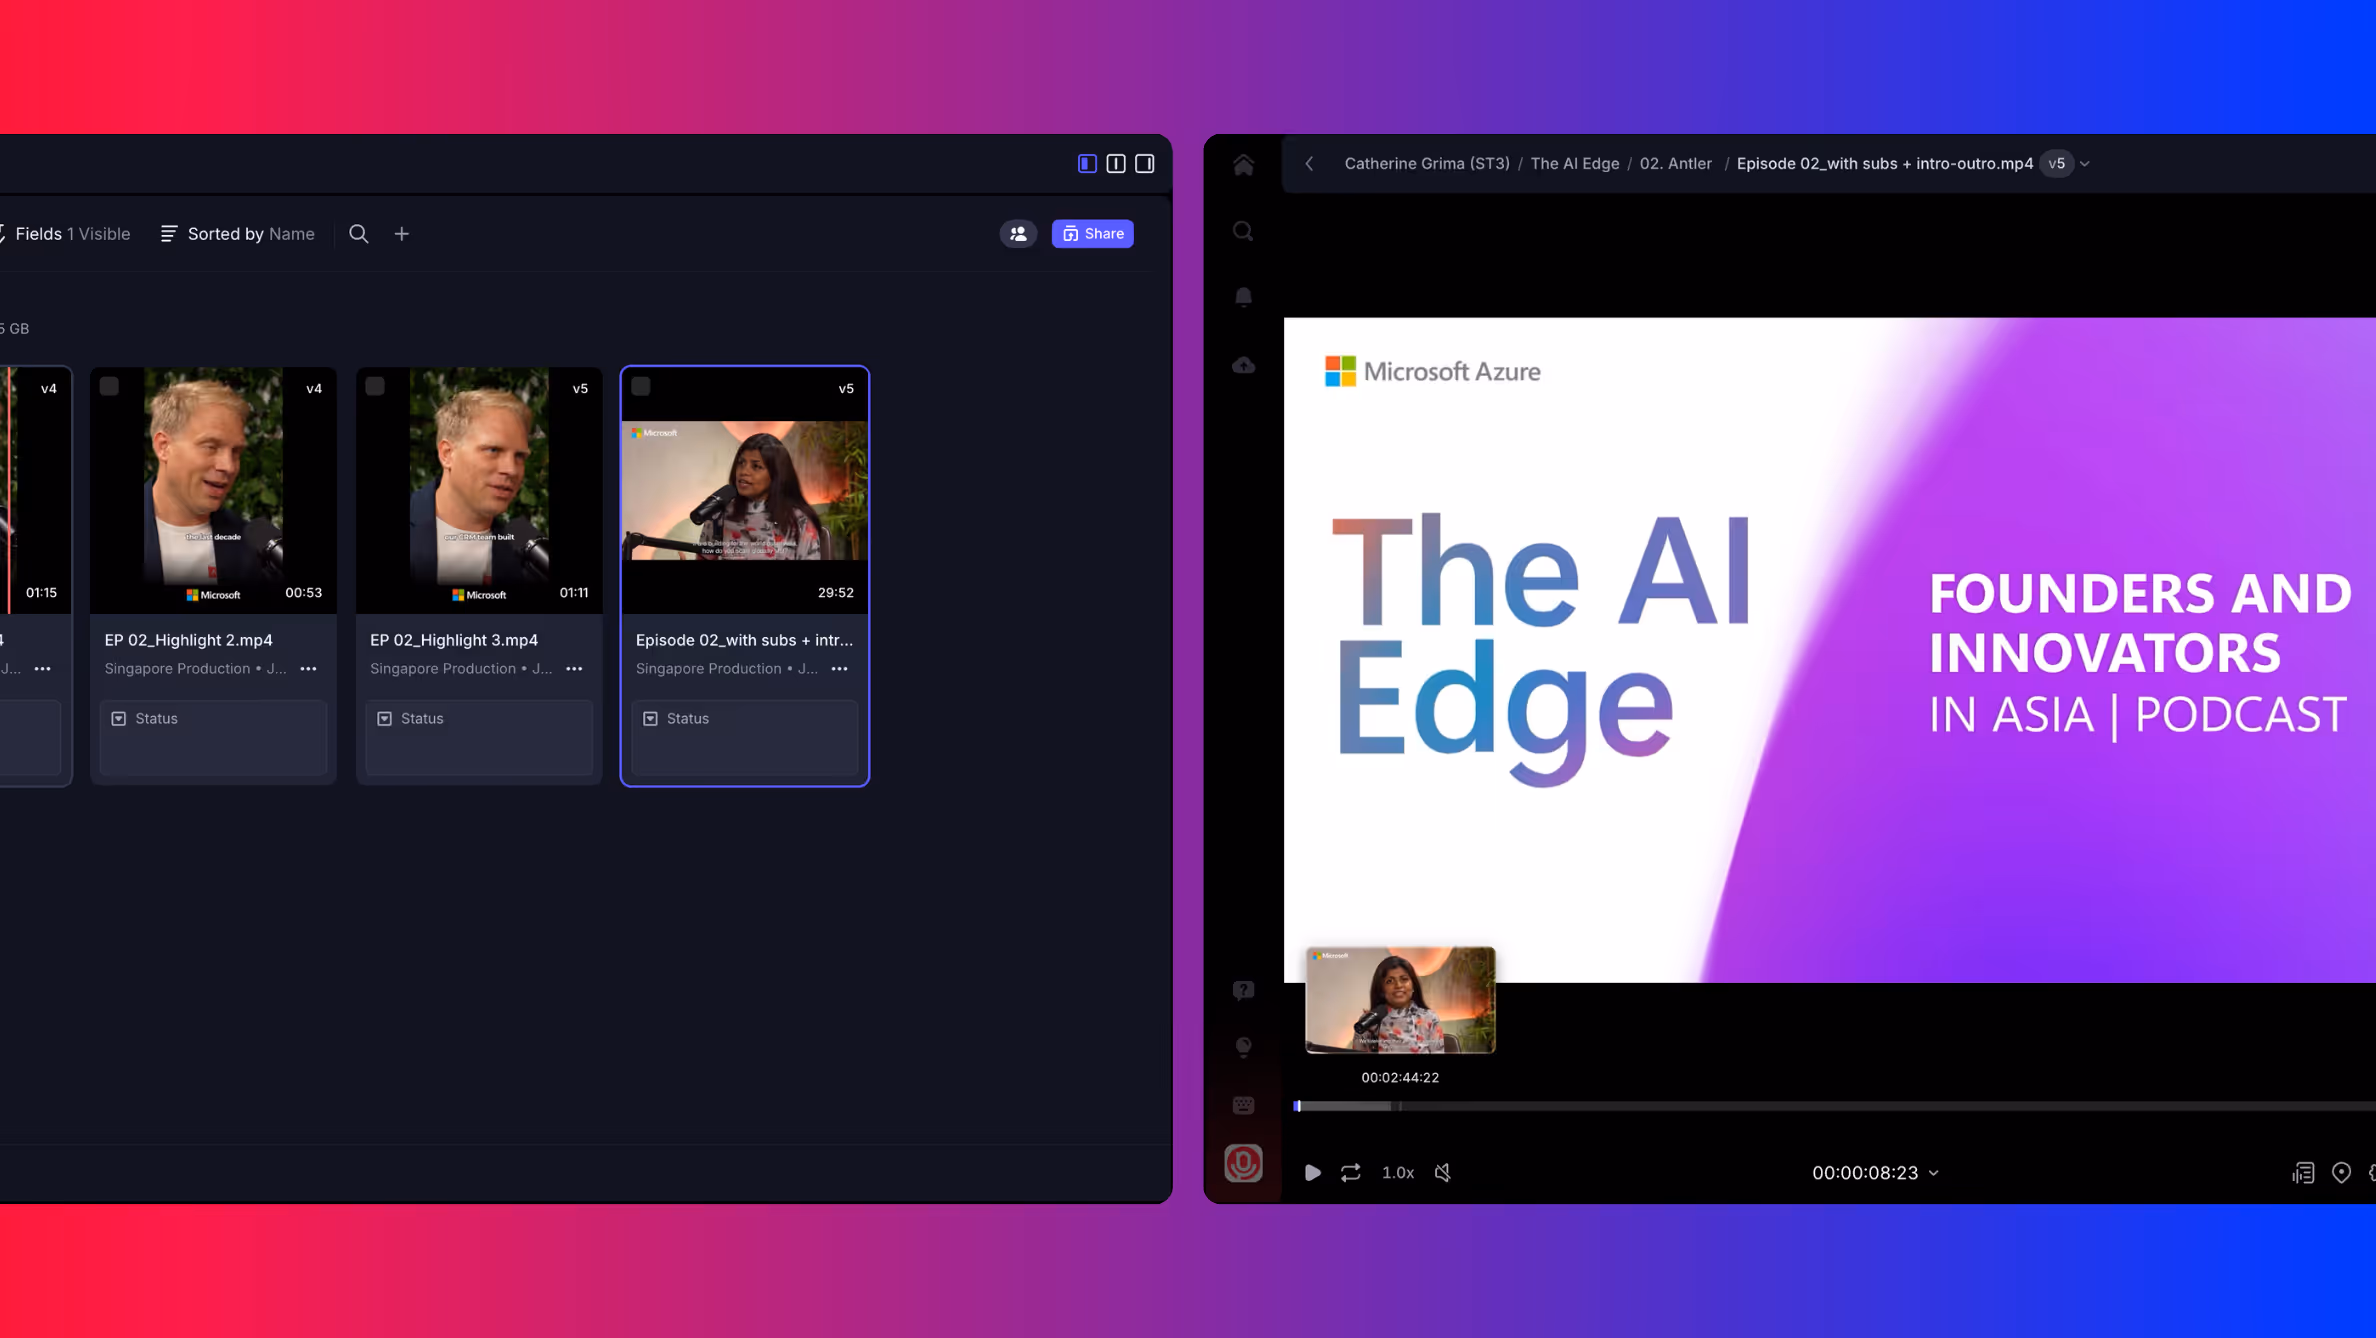Click the video preview area

[1830, 650]
